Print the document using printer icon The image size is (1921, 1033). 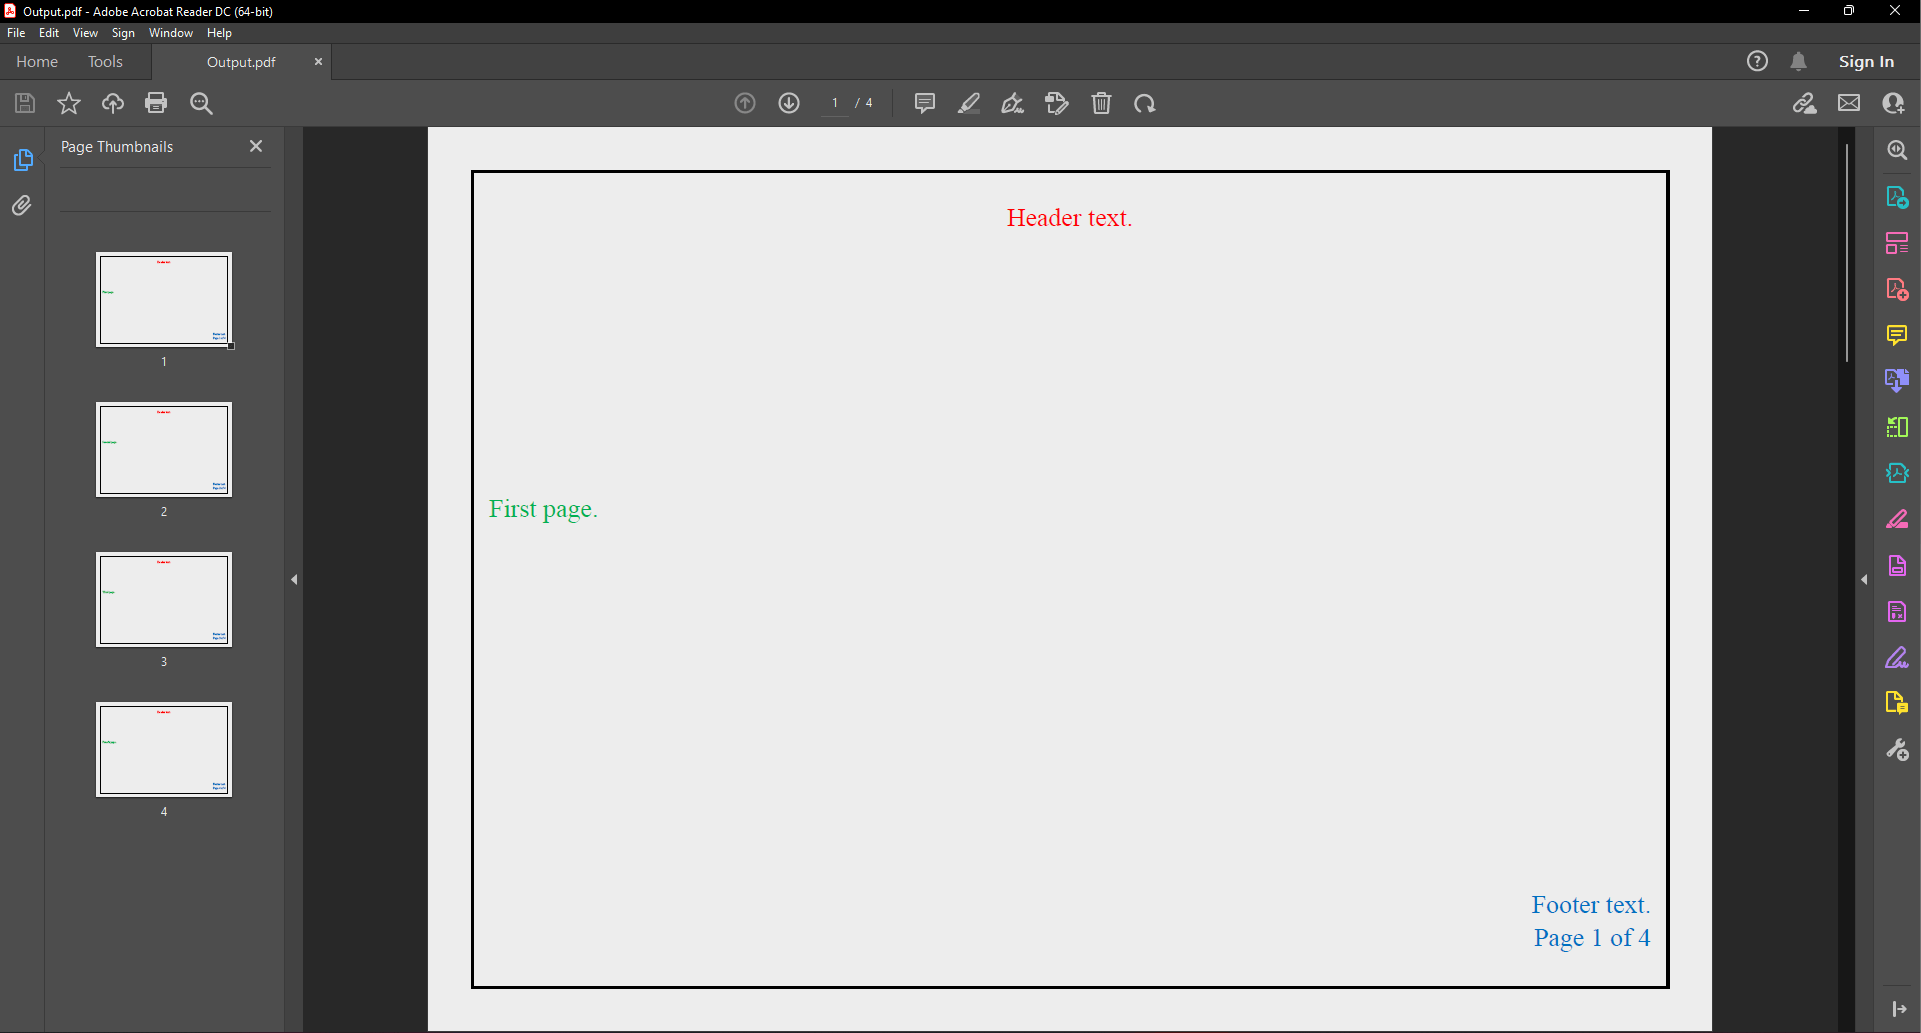[x=156, y=103]
